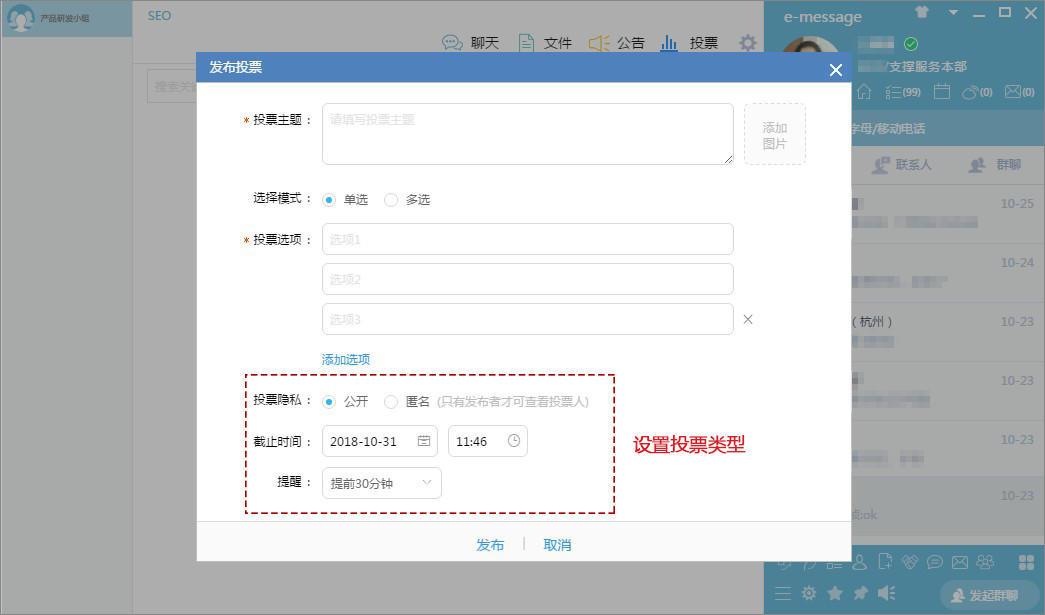Open the task list icon showing (99)
The image size is (1045, 615).
coord(902,92)
